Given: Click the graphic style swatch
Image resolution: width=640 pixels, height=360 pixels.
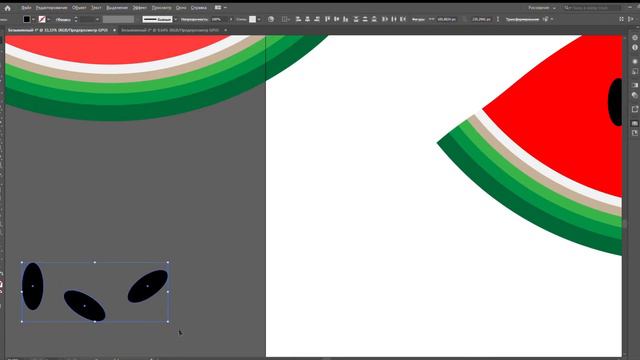Looking at the screenshot, I should click(253, 19).
